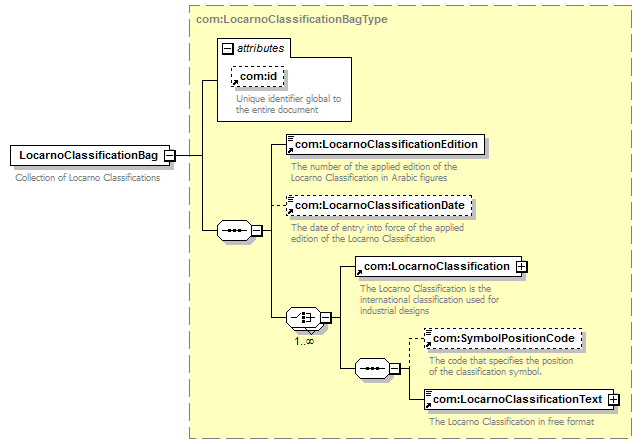Open the optional com:LocarnoClassificationDate element
Image resolution: width=642 pixels, height=444 pixels.
tap(380, 206)
